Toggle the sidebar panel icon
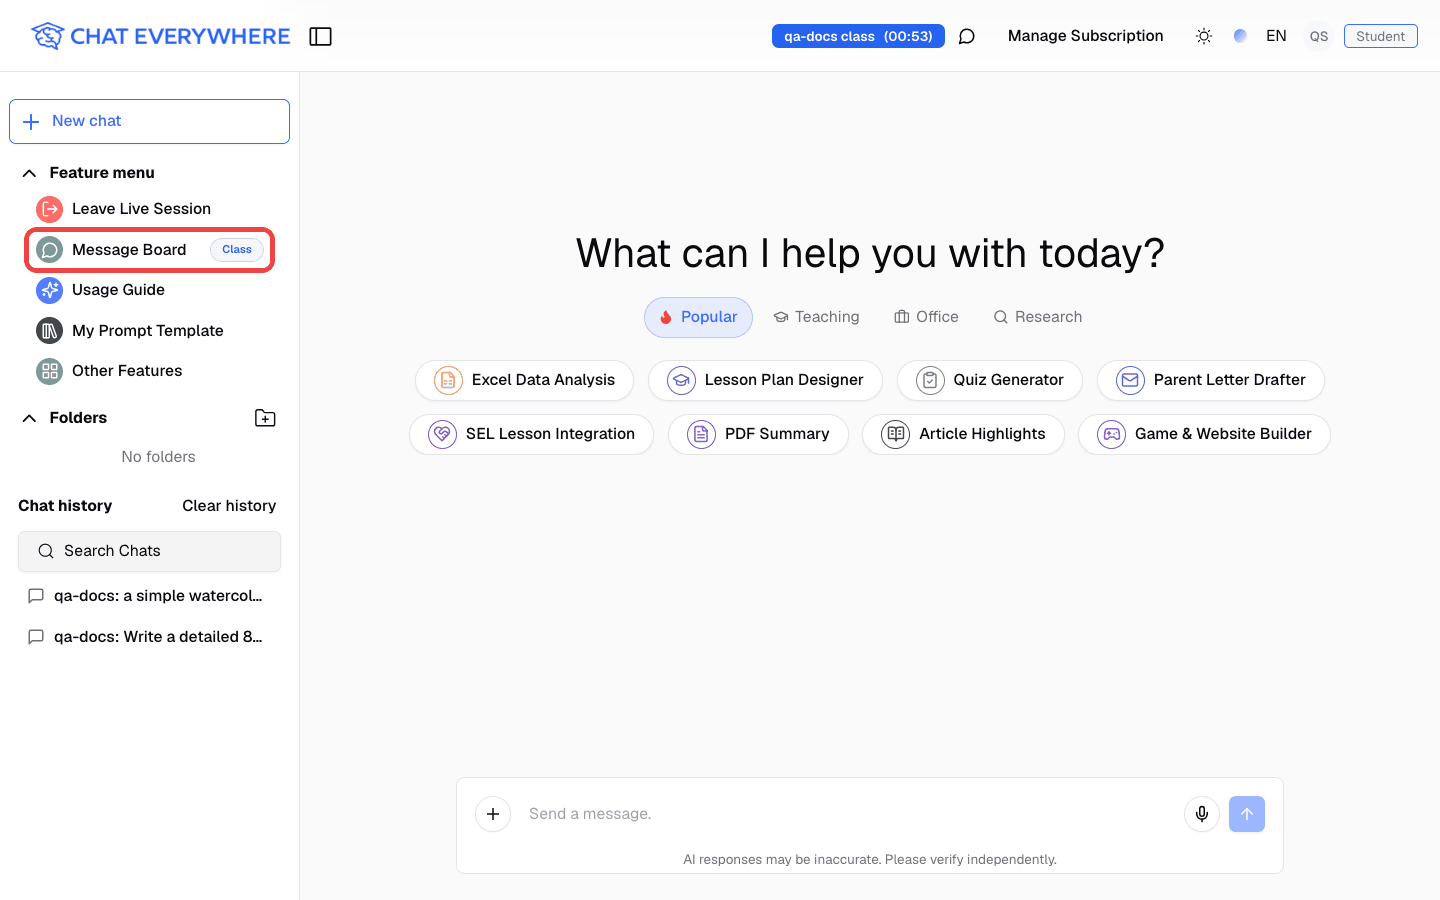Viewport: 1440px width, 900px height. (320, 36)
